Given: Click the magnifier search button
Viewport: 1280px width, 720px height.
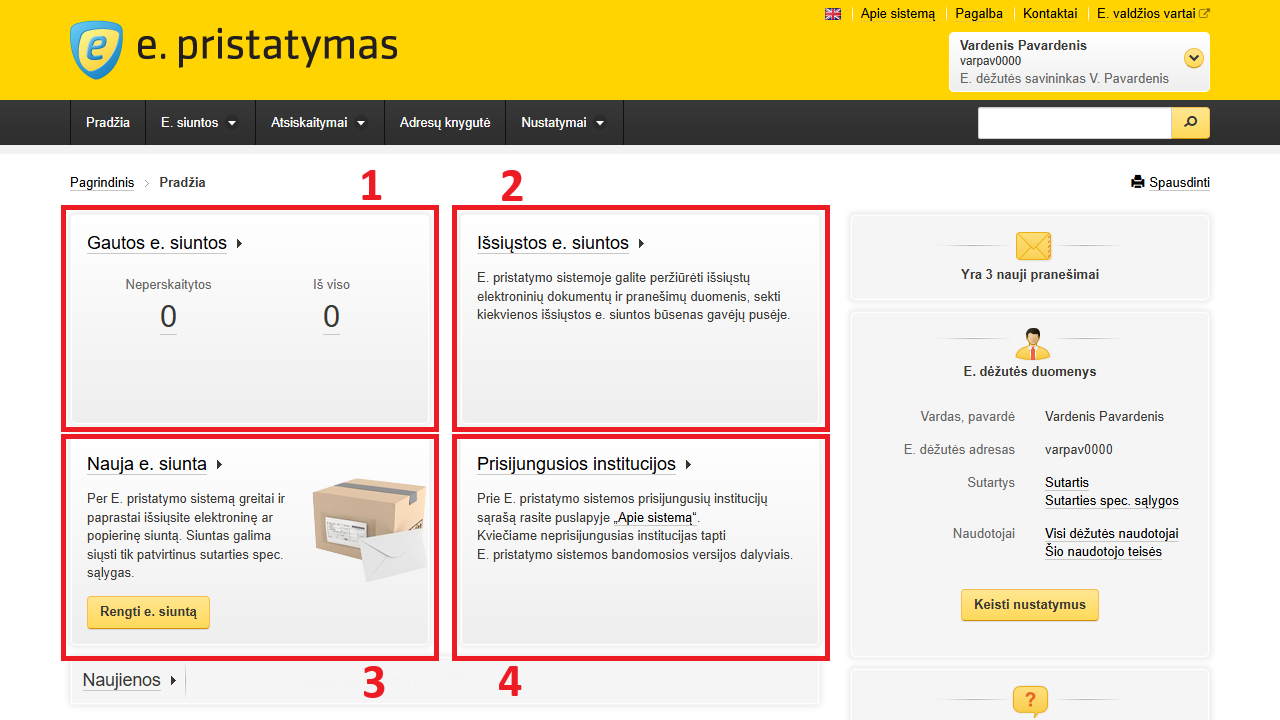Looking at the screenshot, I should [1190, 122].
